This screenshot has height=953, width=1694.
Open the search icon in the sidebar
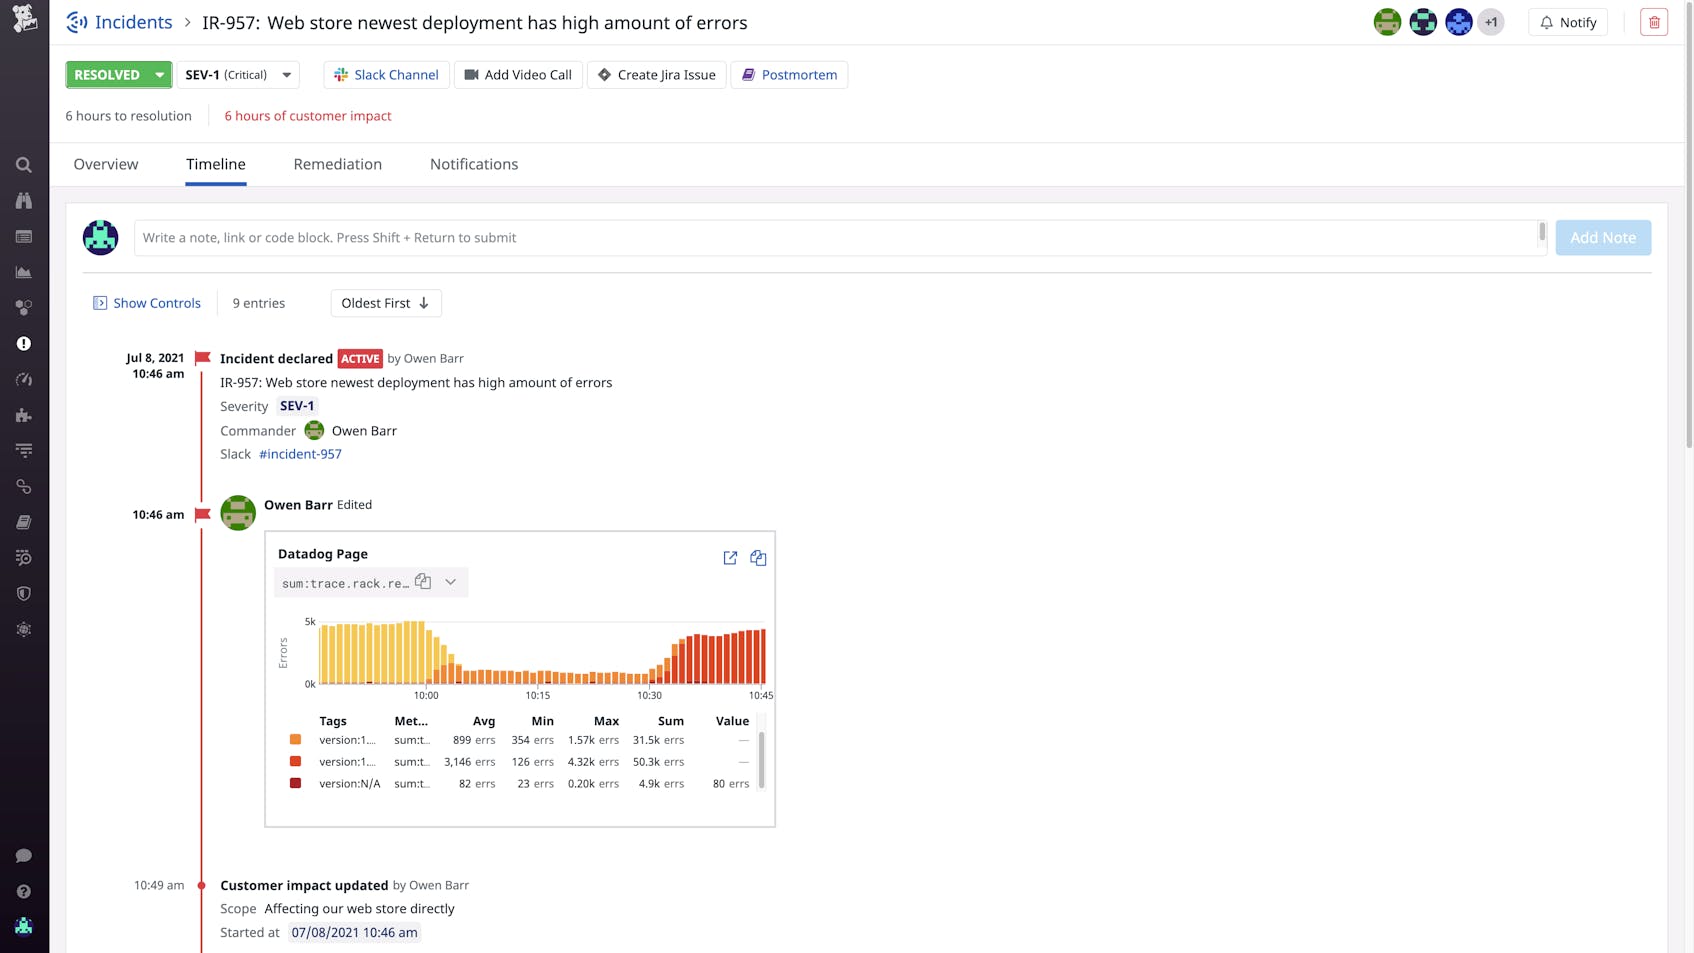tap(24, 165)
